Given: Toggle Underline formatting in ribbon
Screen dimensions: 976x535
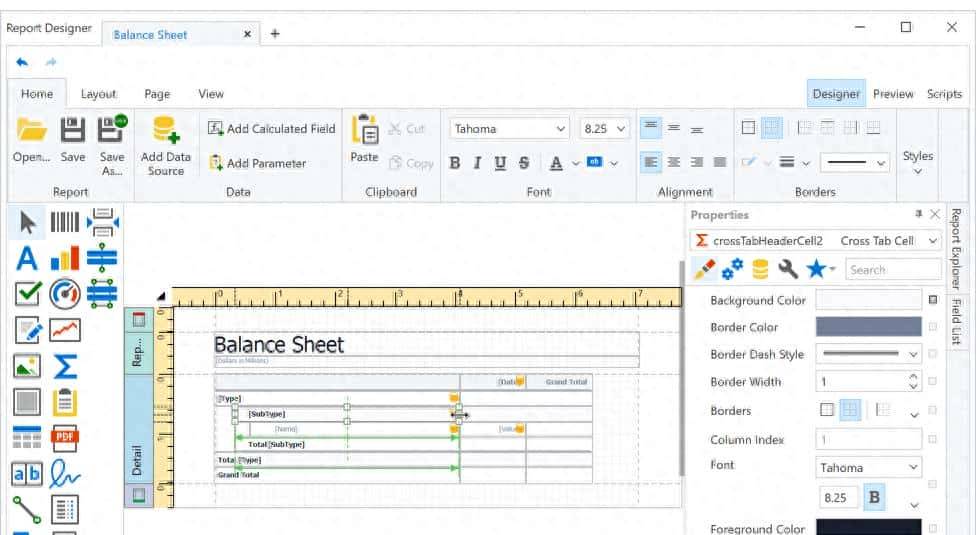Looking at the screenshot, I should tap(500, 163).
